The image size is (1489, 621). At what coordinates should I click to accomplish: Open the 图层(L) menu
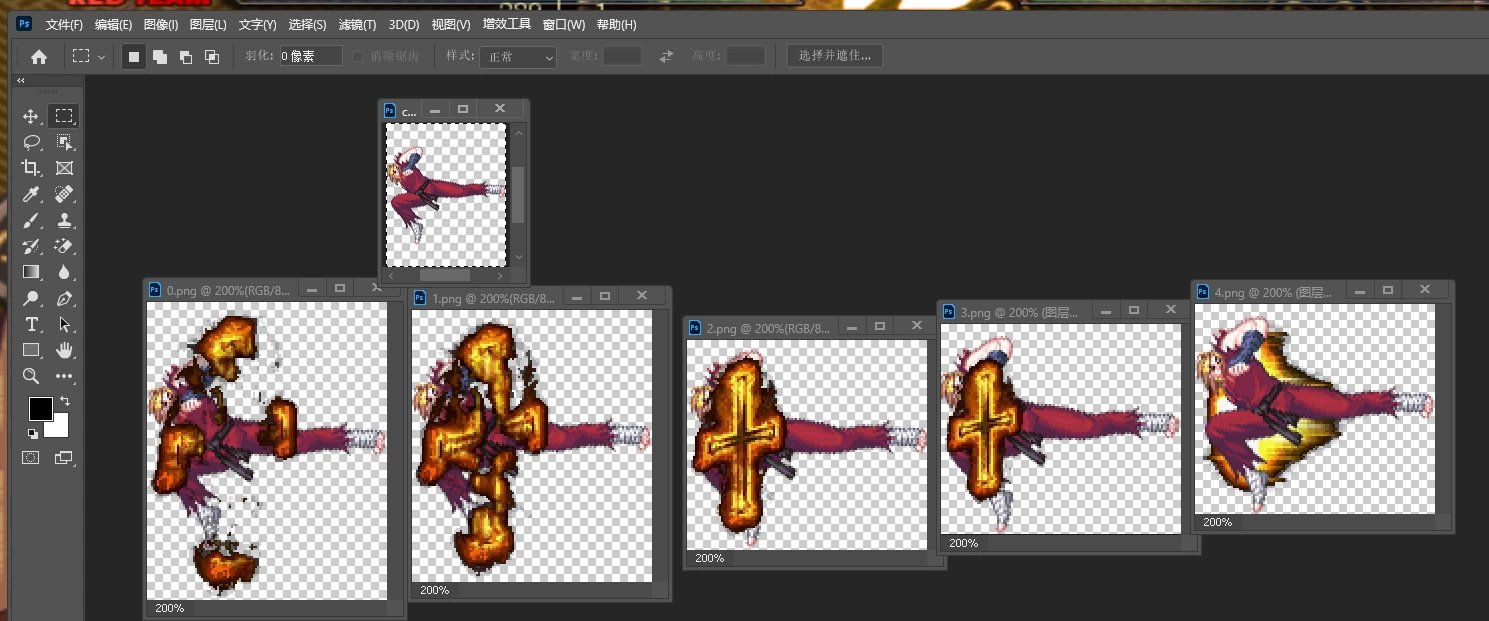click(x=208, y=24)
